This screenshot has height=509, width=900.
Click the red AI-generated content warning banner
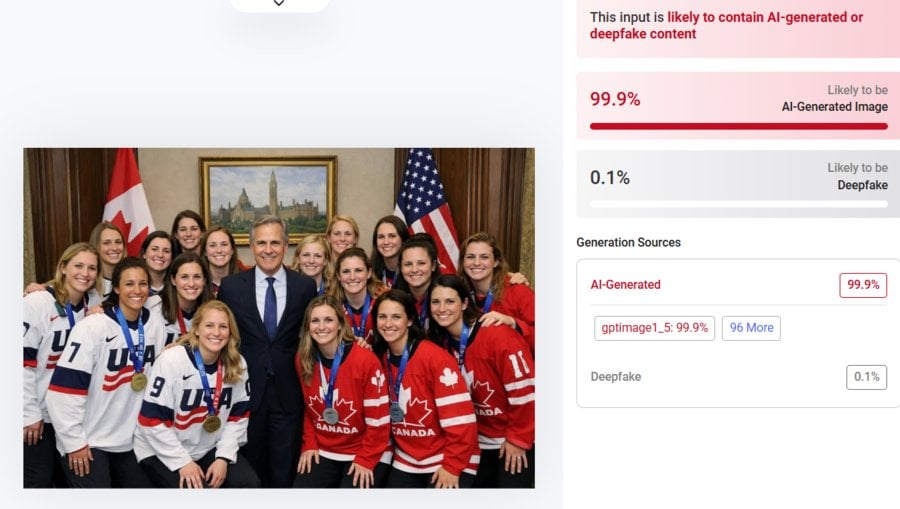point(738,26)
